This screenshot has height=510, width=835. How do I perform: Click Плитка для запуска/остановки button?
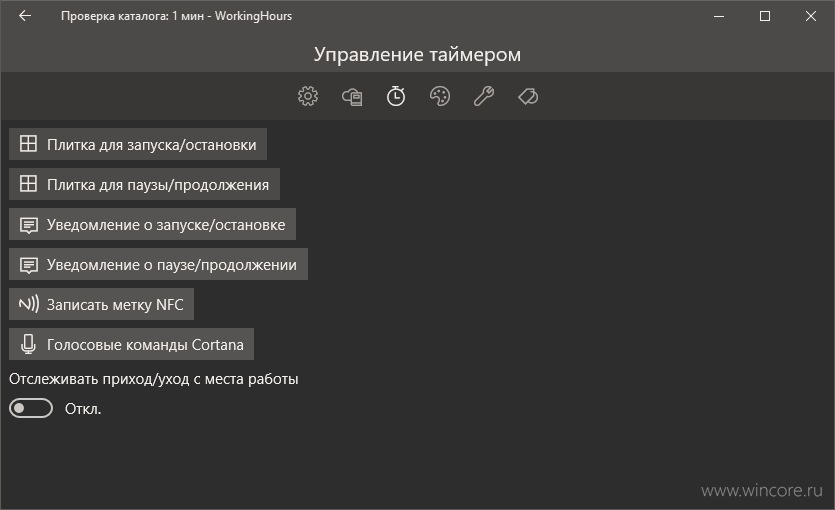(x=138, y=144)
